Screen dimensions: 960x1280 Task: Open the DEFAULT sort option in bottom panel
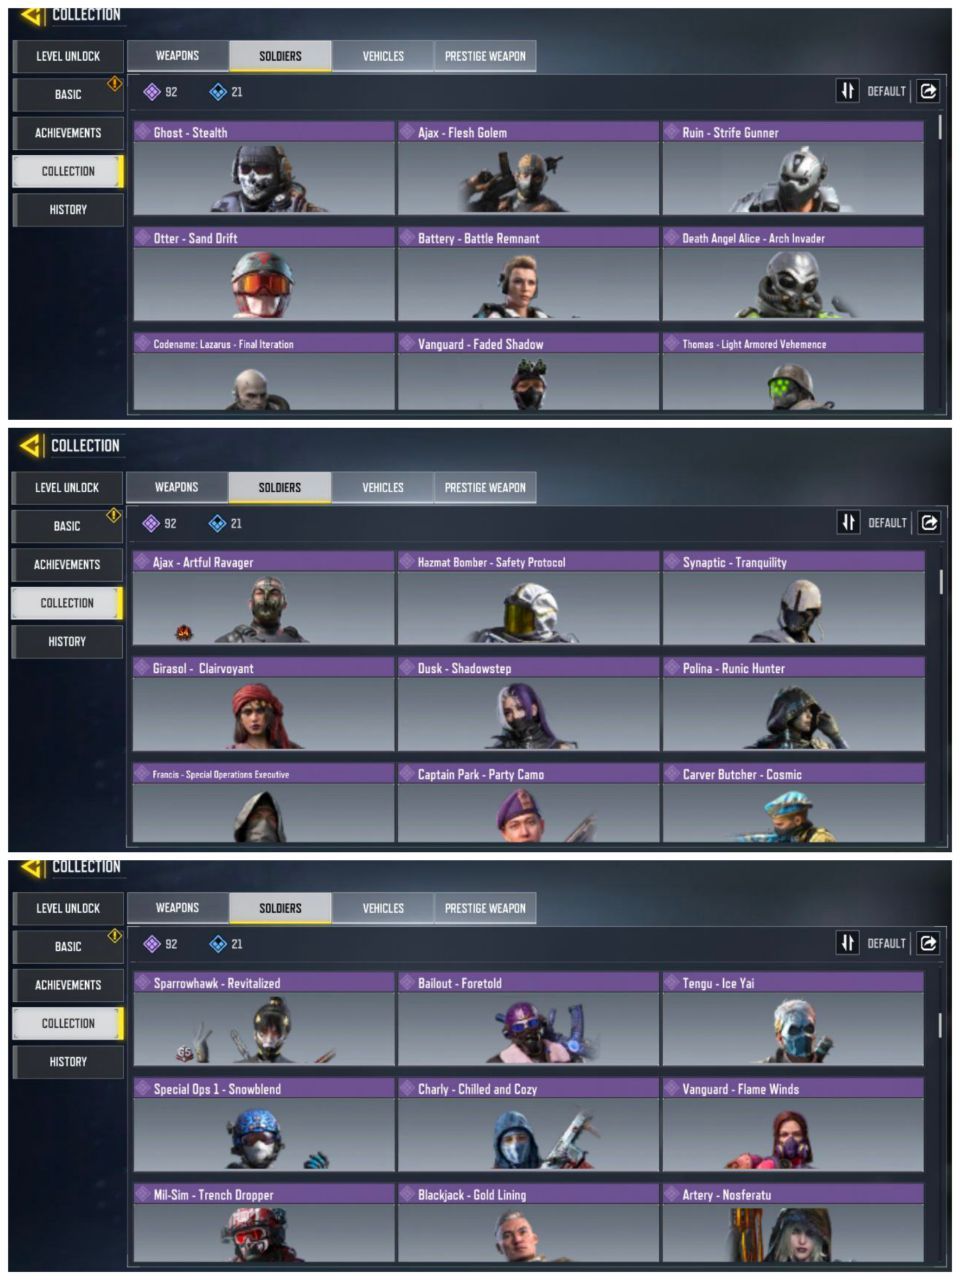[886, 943]
